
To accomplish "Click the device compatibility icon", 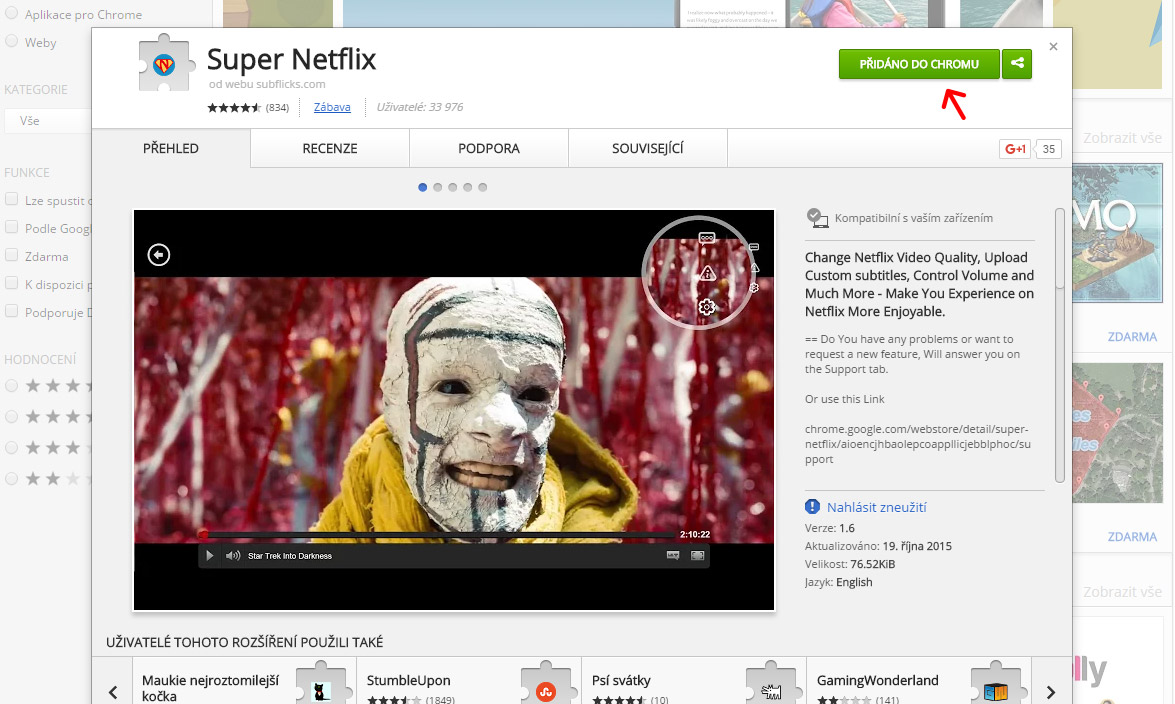I will pyautogui.click(x=817, y=218).
